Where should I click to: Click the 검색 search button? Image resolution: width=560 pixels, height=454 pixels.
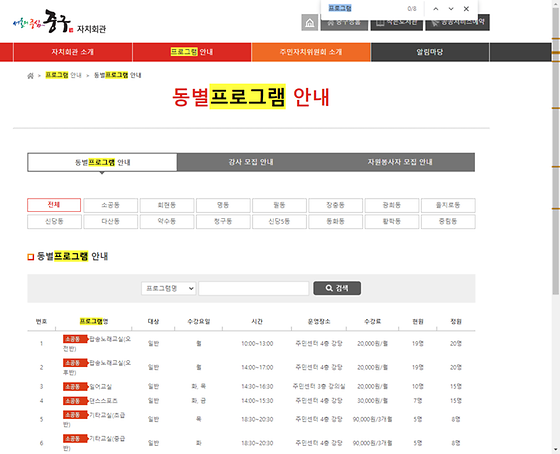pyautogui.click(x=337, y=288)
